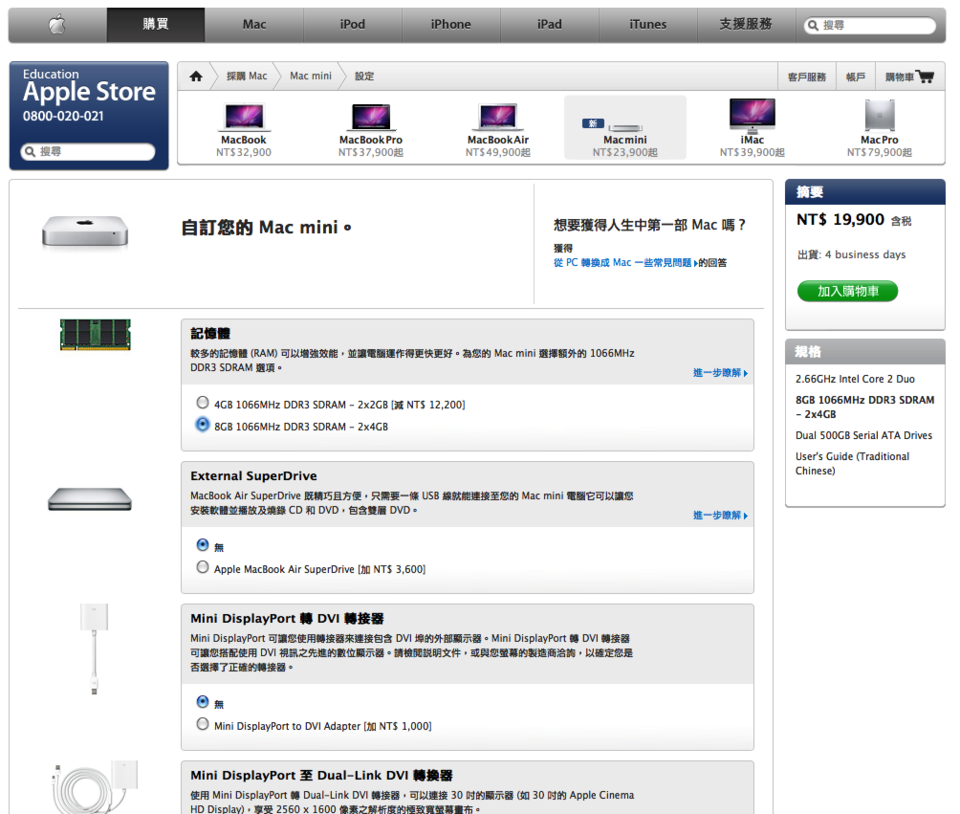Open 進一步瞭解 link in 記憶體 section

[720, 373]
